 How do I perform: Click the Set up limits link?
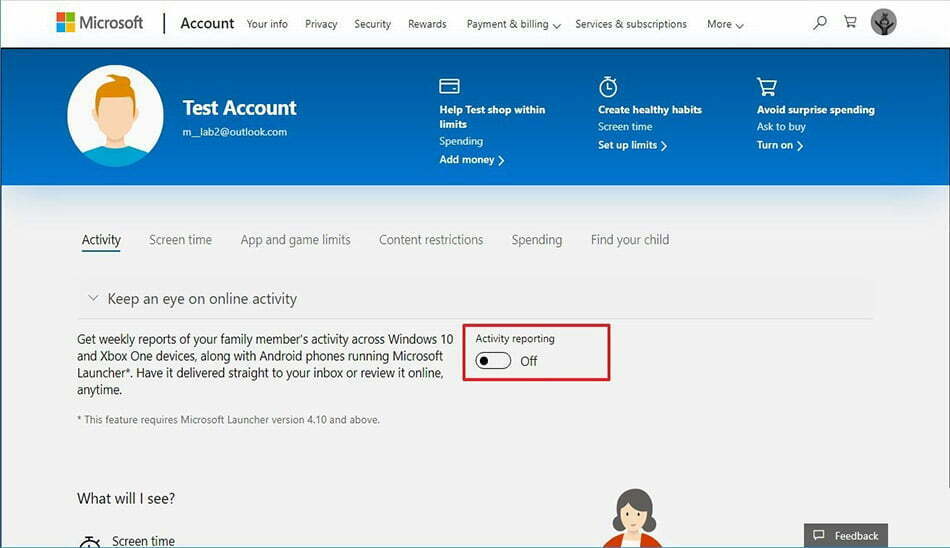(x=632, y=145)
